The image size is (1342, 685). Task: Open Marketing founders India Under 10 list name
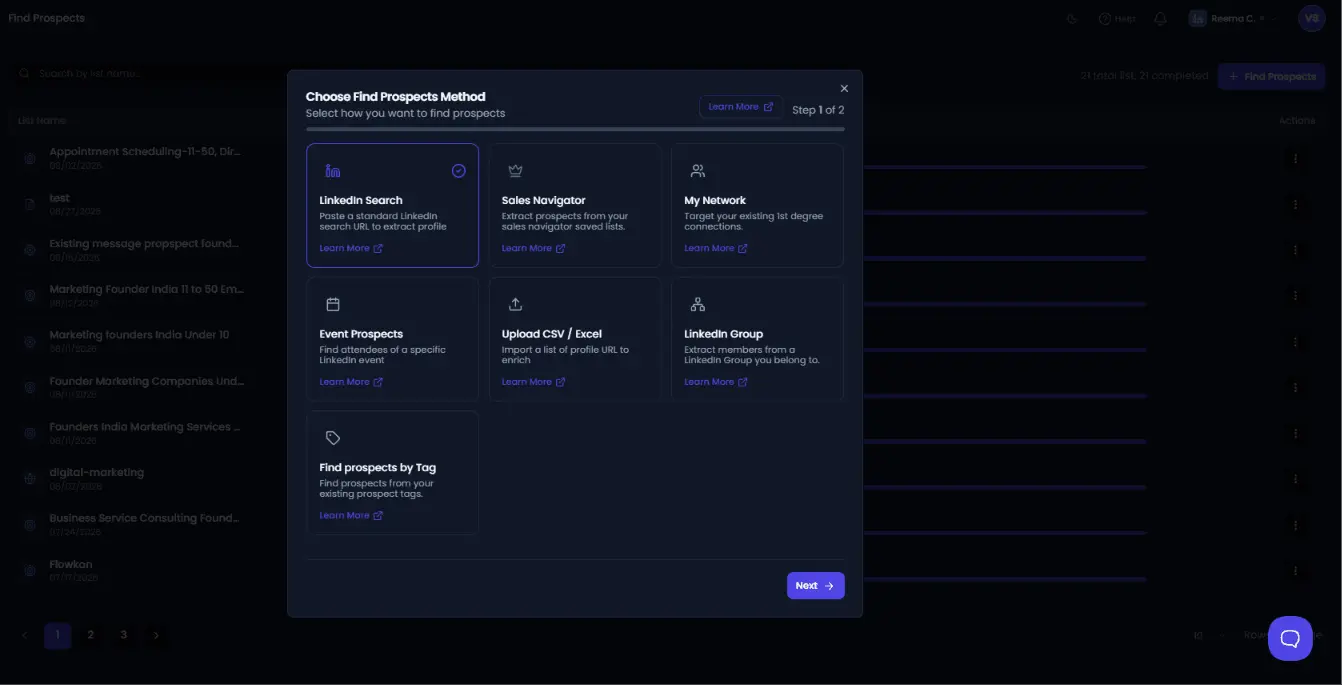tap(139, 335)
